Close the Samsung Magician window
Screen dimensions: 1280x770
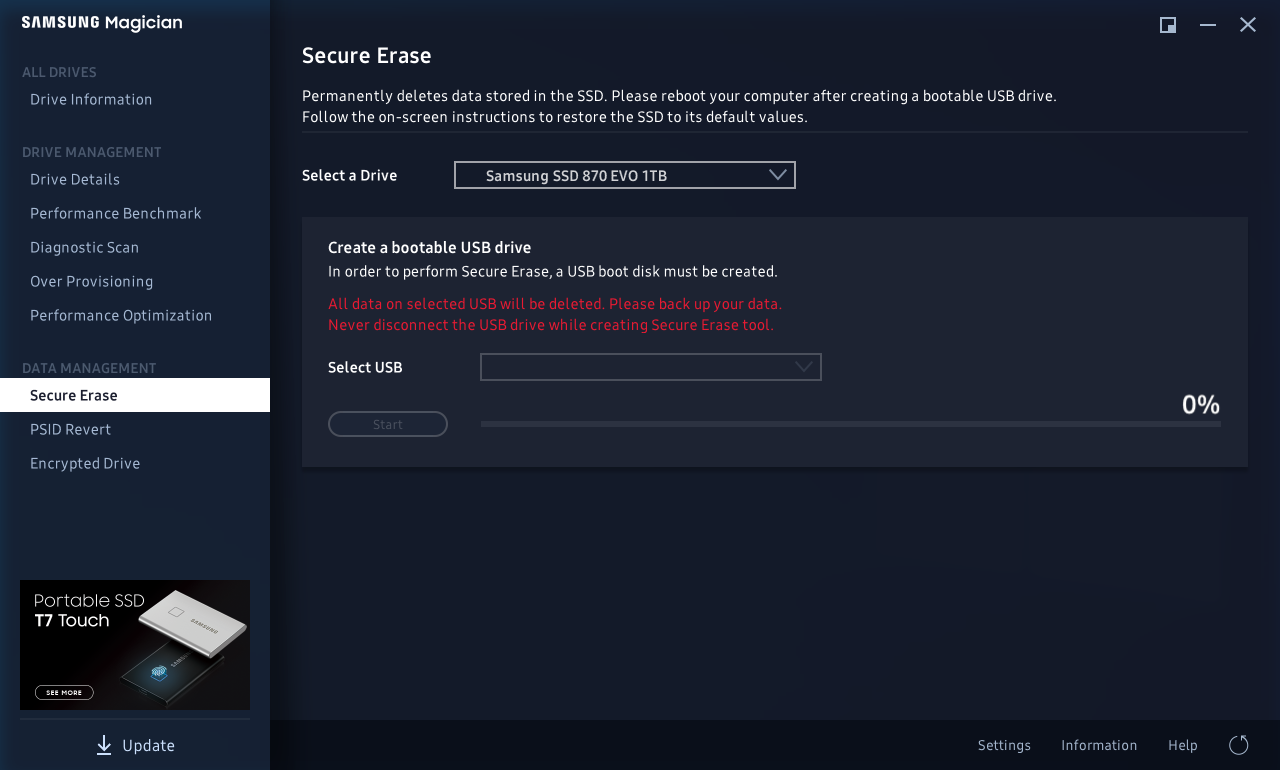[1248, 25]
